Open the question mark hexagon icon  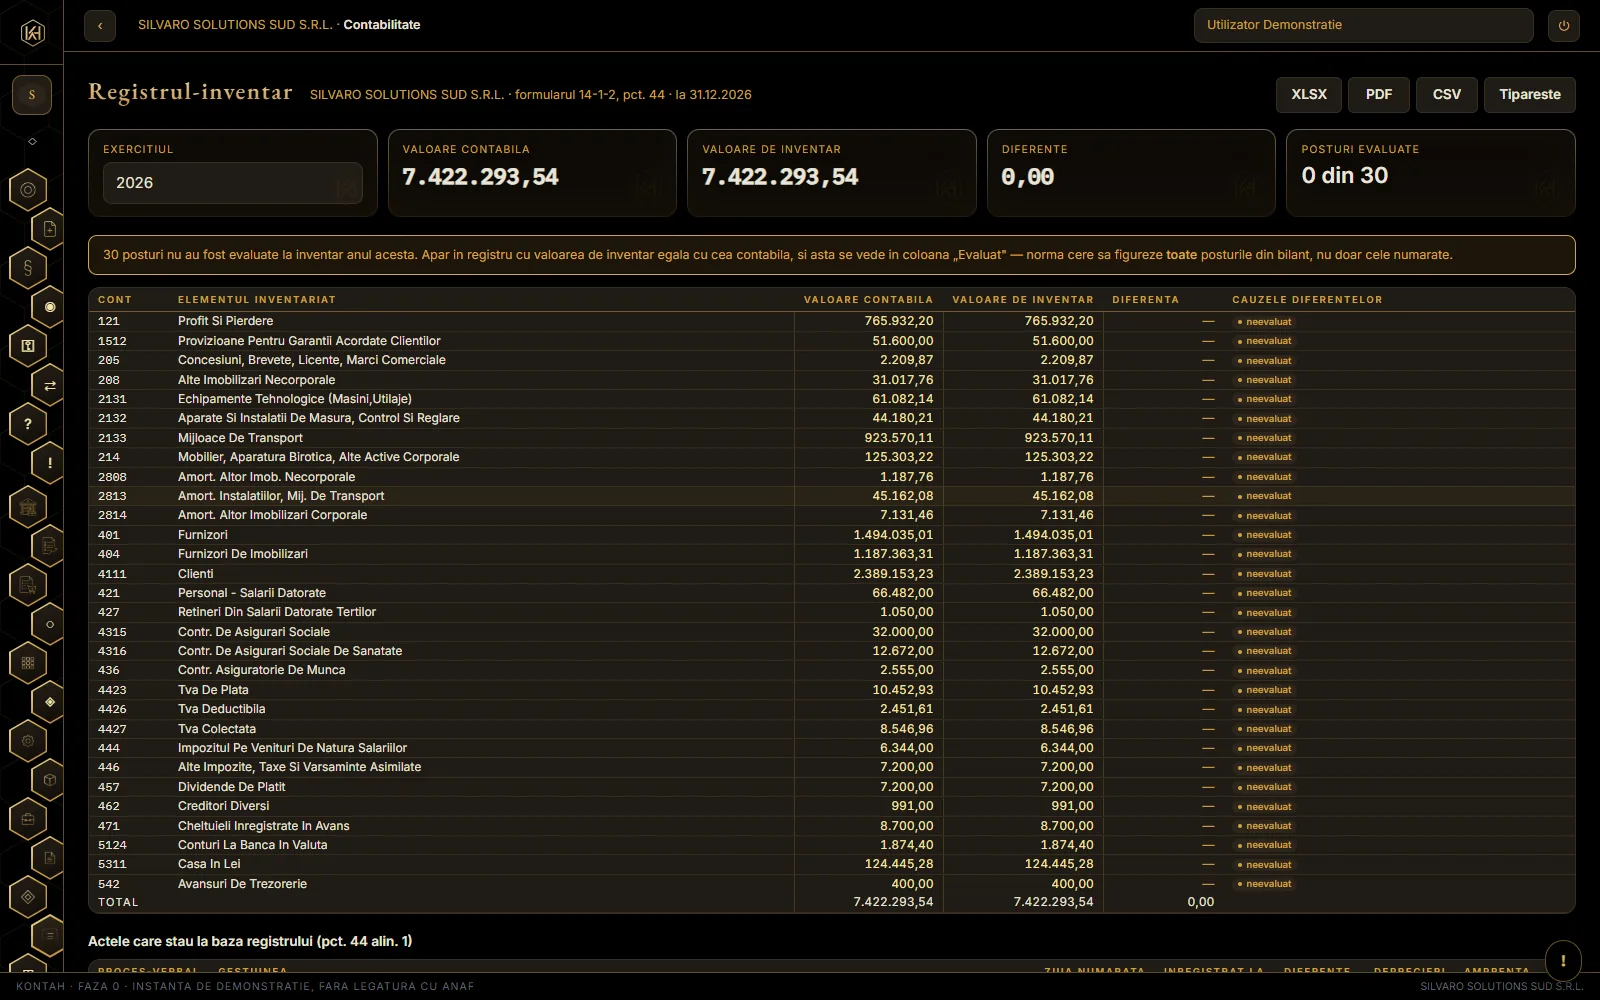[x=28, y=424]
